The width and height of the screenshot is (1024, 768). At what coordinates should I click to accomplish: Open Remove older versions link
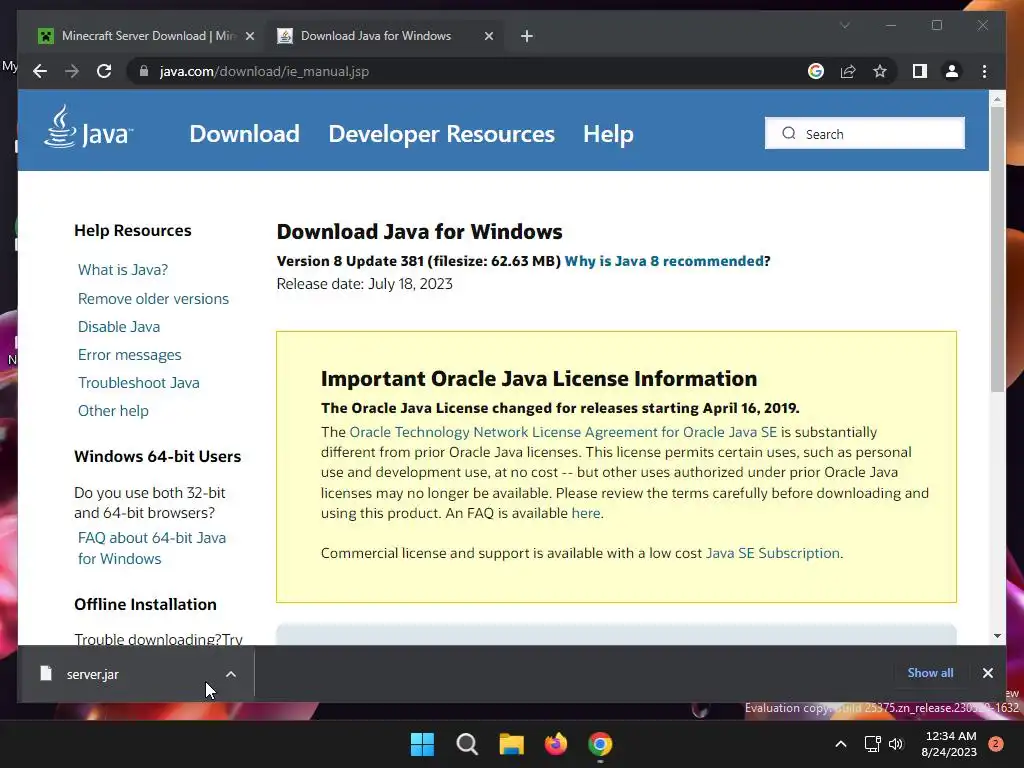pyautogui.click(x=153, y=298)
